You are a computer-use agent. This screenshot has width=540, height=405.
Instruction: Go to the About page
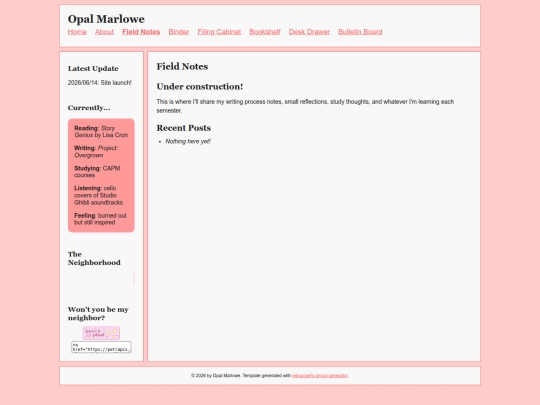coord(104,32)
